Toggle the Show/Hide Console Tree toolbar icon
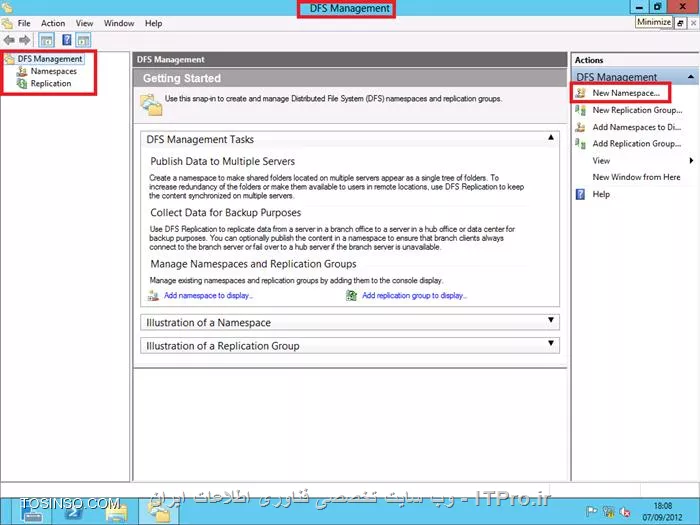Image resolution: width=700 pixels, height=525 pixels. 46,40
